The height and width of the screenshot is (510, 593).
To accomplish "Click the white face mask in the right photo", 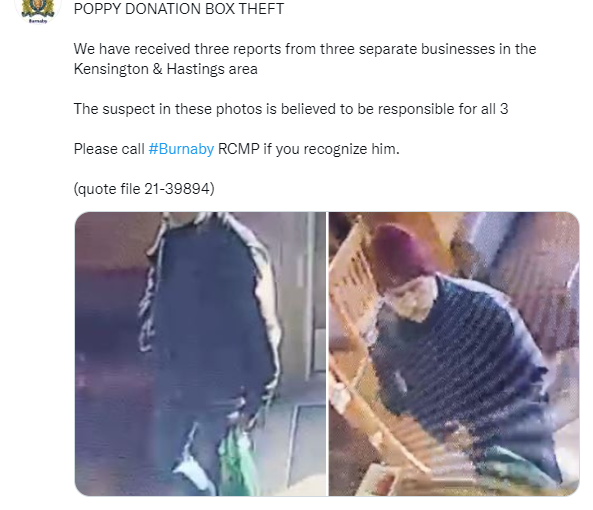I will pyautogui.click(x=412, y=302).
